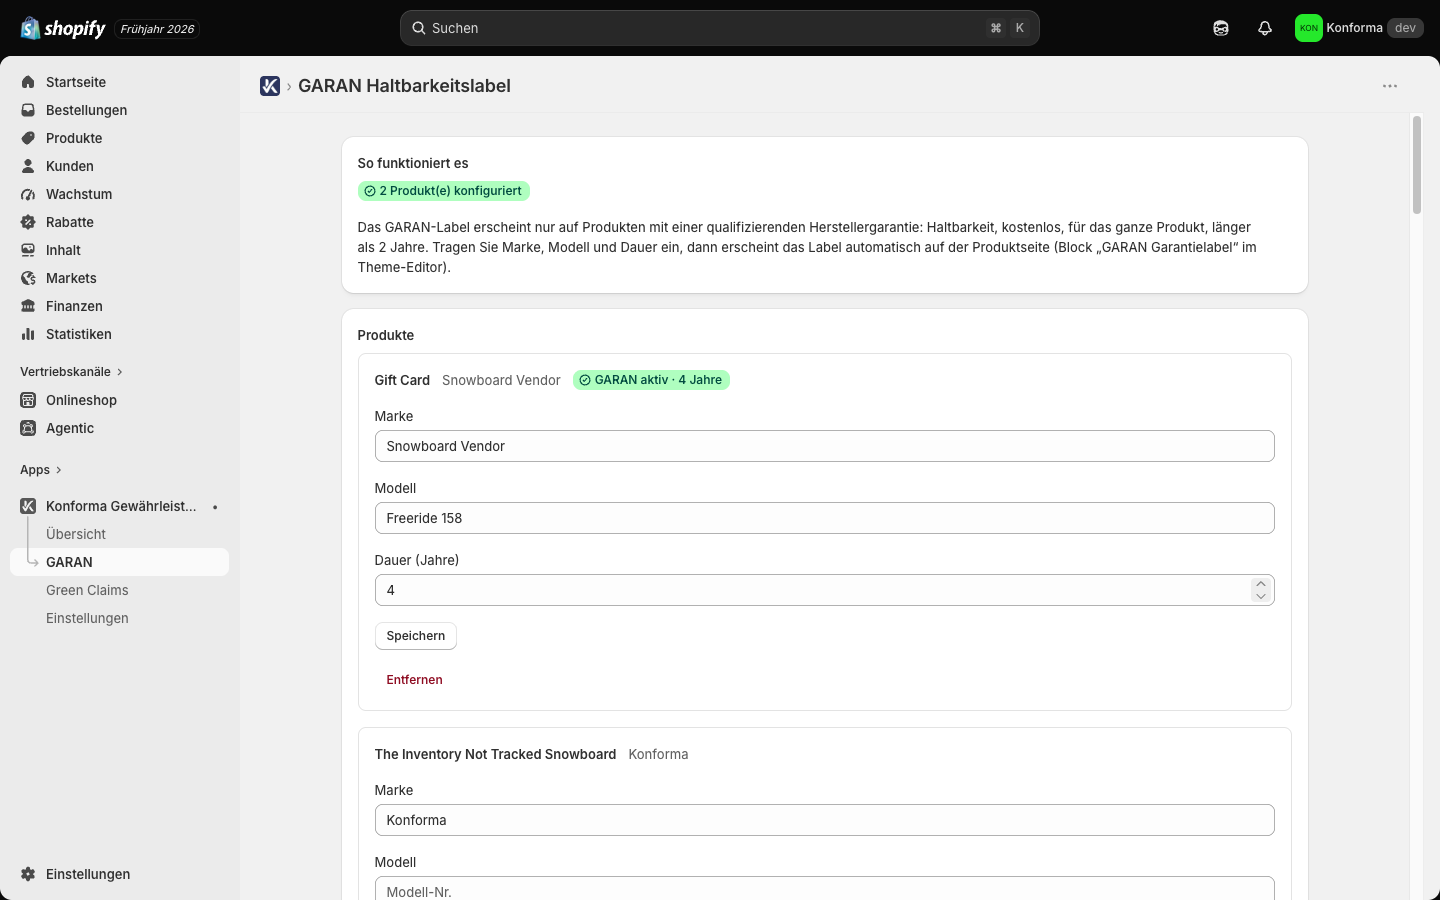Screen dimensions: 1440x900
Task: Click the Produkte section heading
Action: coord(386,335)
